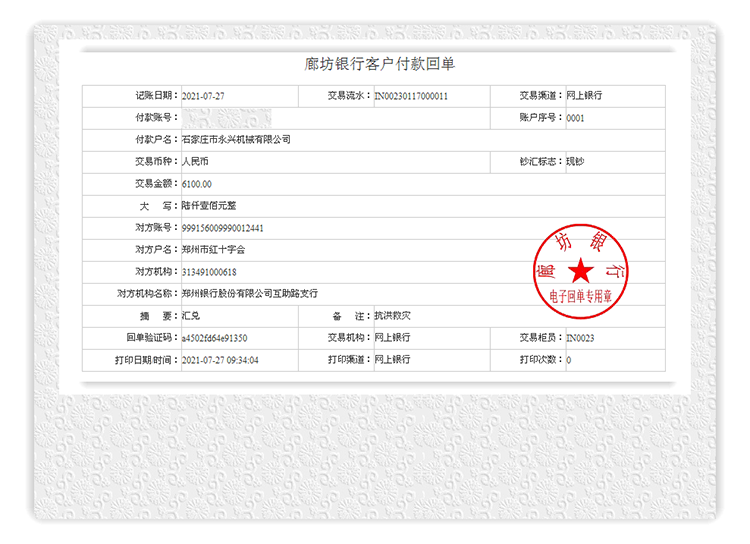The height and width of the screenshot is (544, 750).
Task: Click payer name 石家庄市永兴机械有限公司
Action: click(x=236, y=139)
